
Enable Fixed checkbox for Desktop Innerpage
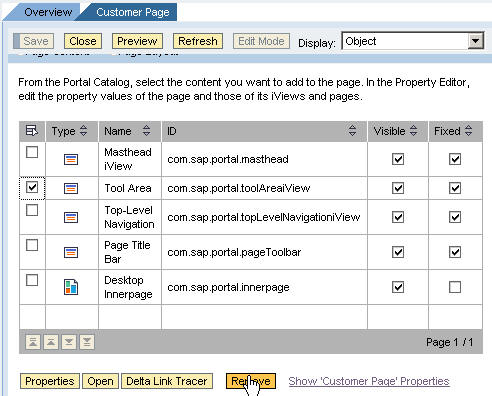(455, 287)
